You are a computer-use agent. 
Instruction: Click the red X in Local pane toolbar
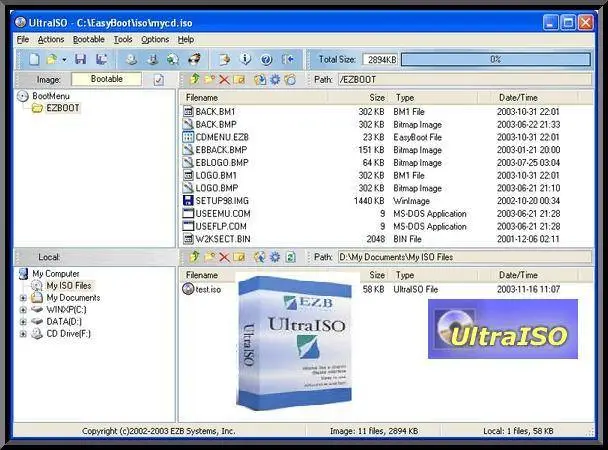click(224, 257)
